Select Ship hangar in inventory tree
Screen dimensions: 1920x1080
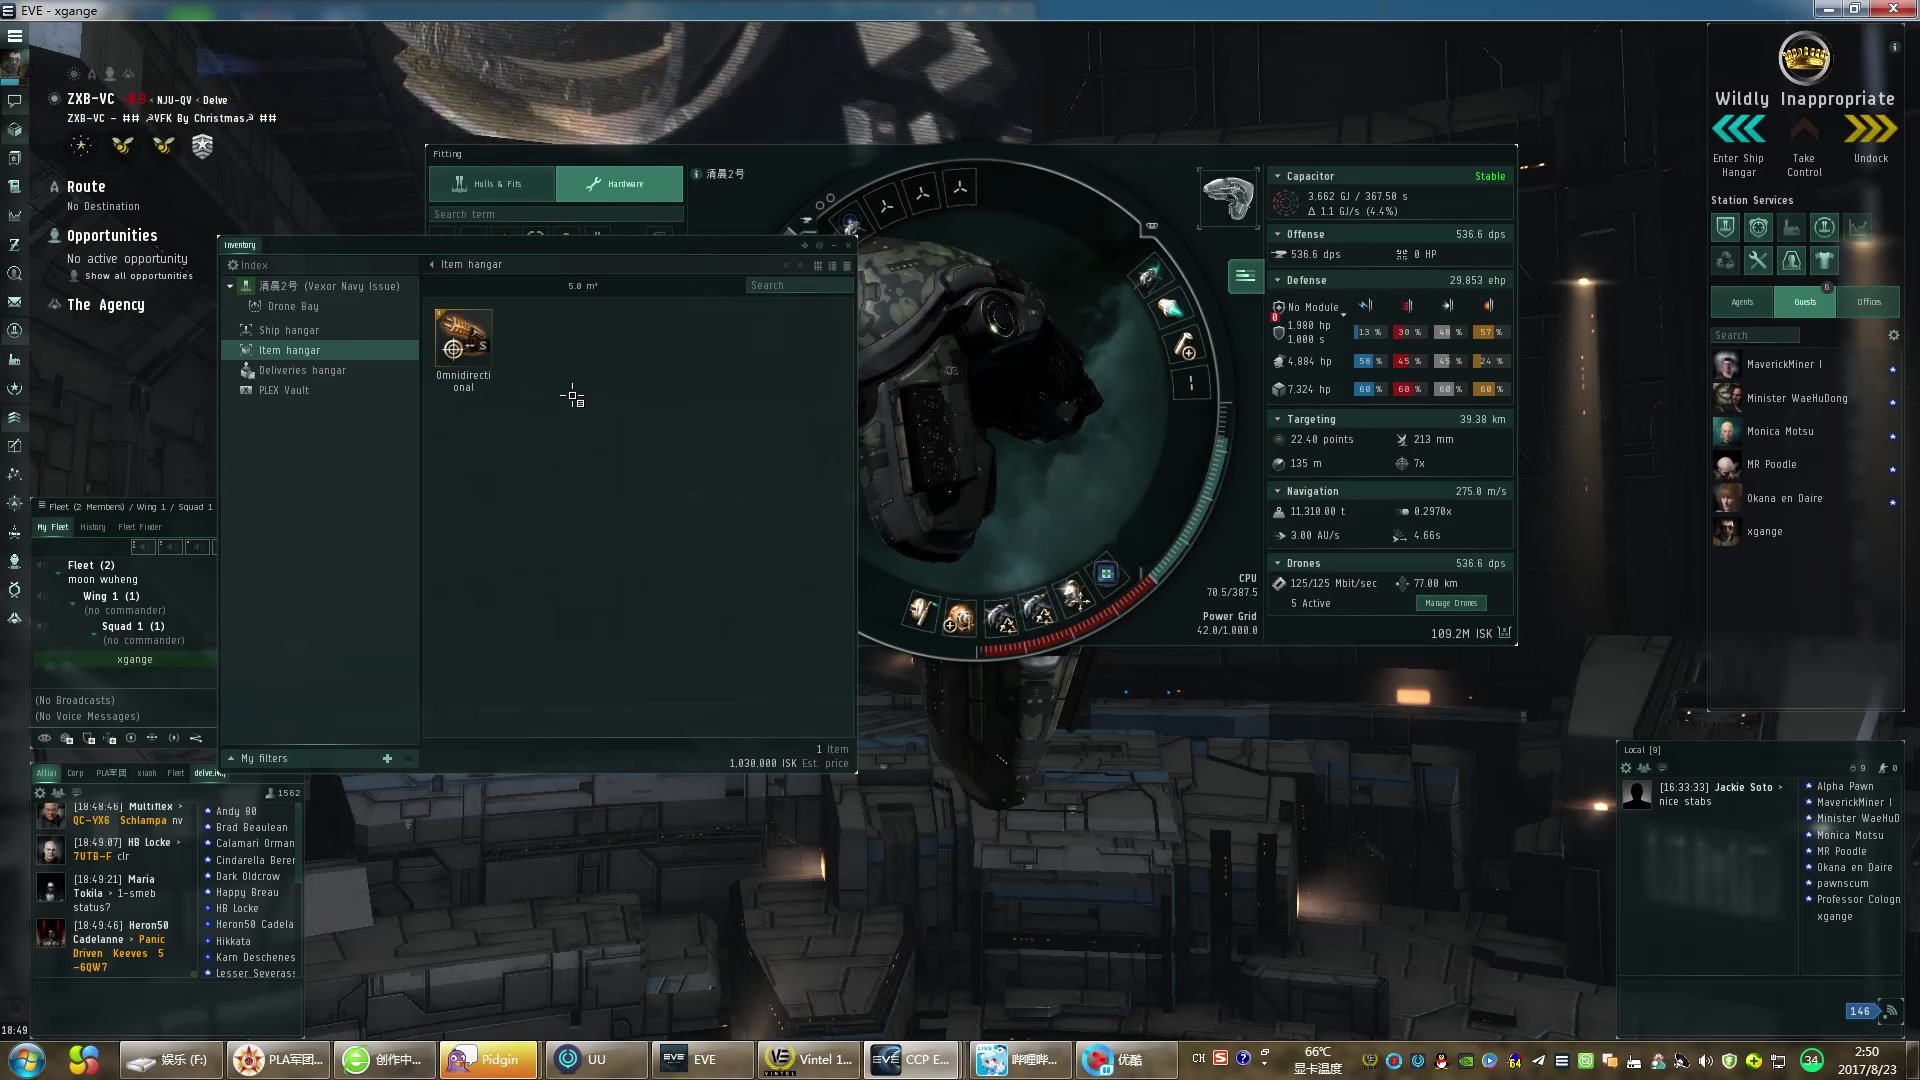point(289,330)
